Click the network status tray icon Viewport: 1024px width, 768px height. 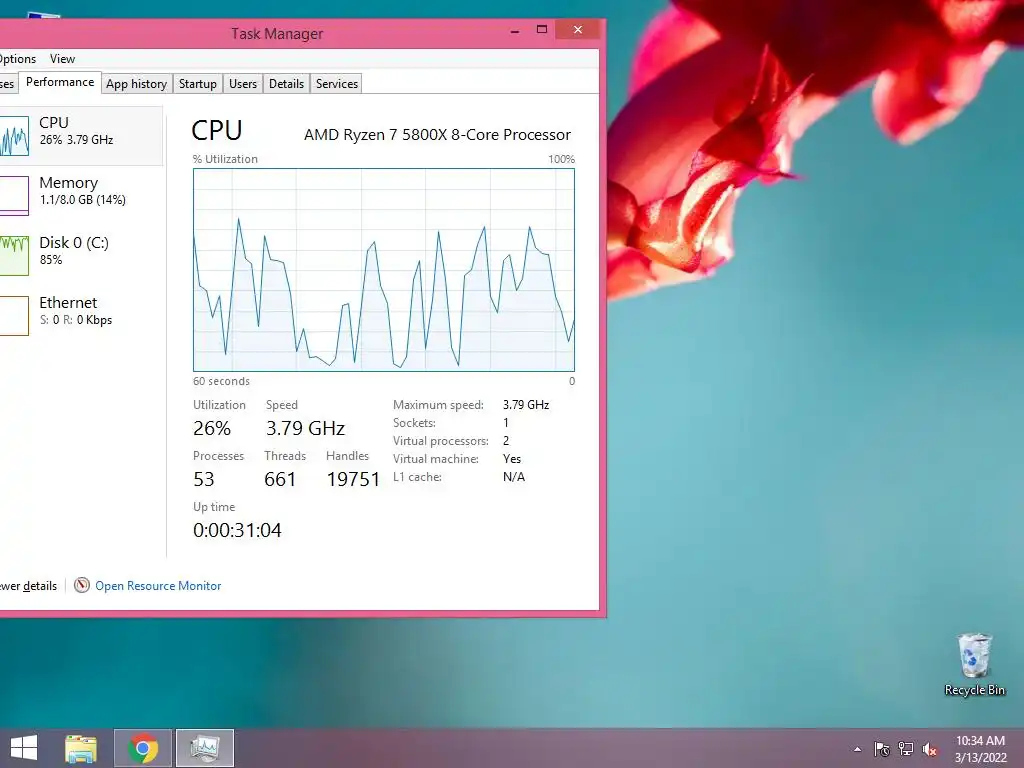906,749
